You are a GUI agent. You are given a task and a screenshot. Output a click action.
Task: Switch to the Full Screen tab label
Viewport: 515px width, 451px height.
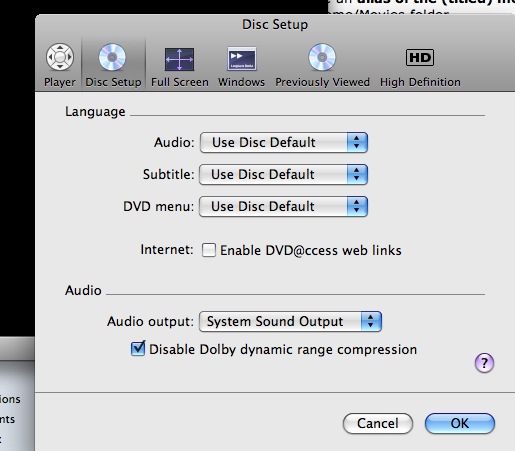point(180,82)
